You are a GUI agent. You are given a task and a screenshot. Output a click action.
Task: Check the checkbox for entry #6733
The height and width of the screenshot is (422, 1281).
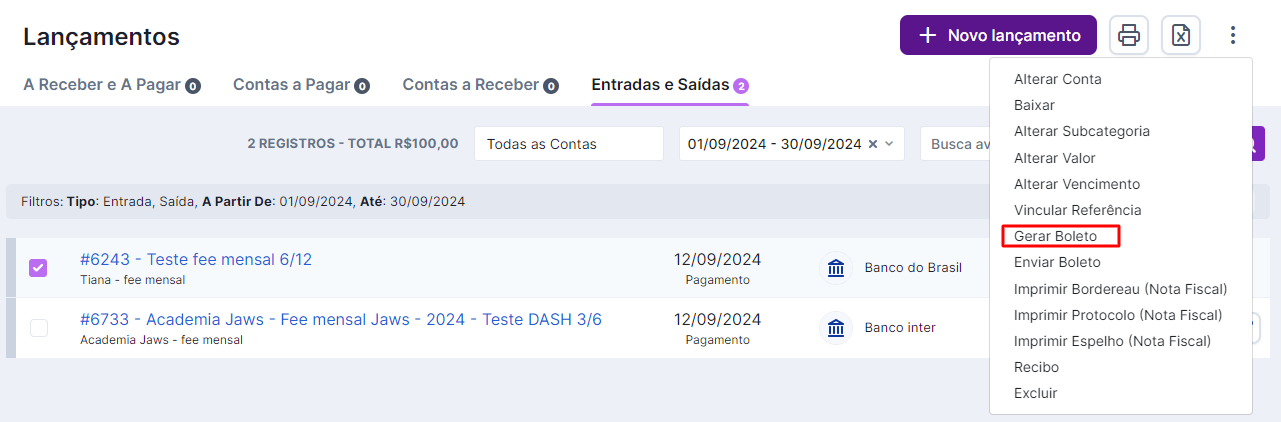pyautogui.click(x=38, y=328)
